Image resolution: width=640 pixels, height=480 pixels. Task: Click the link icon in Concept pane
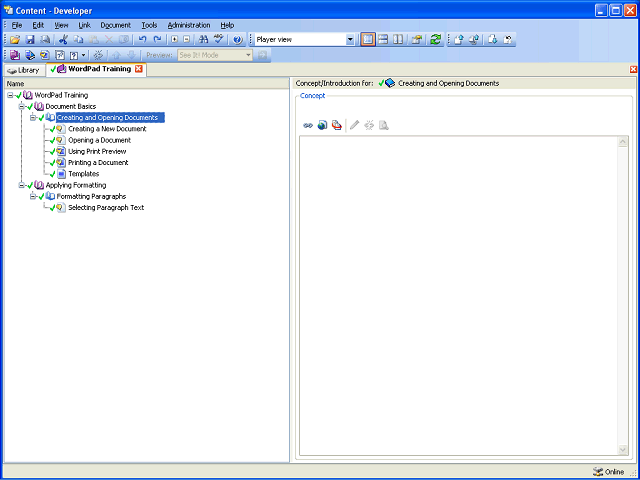tap(308, 125)
